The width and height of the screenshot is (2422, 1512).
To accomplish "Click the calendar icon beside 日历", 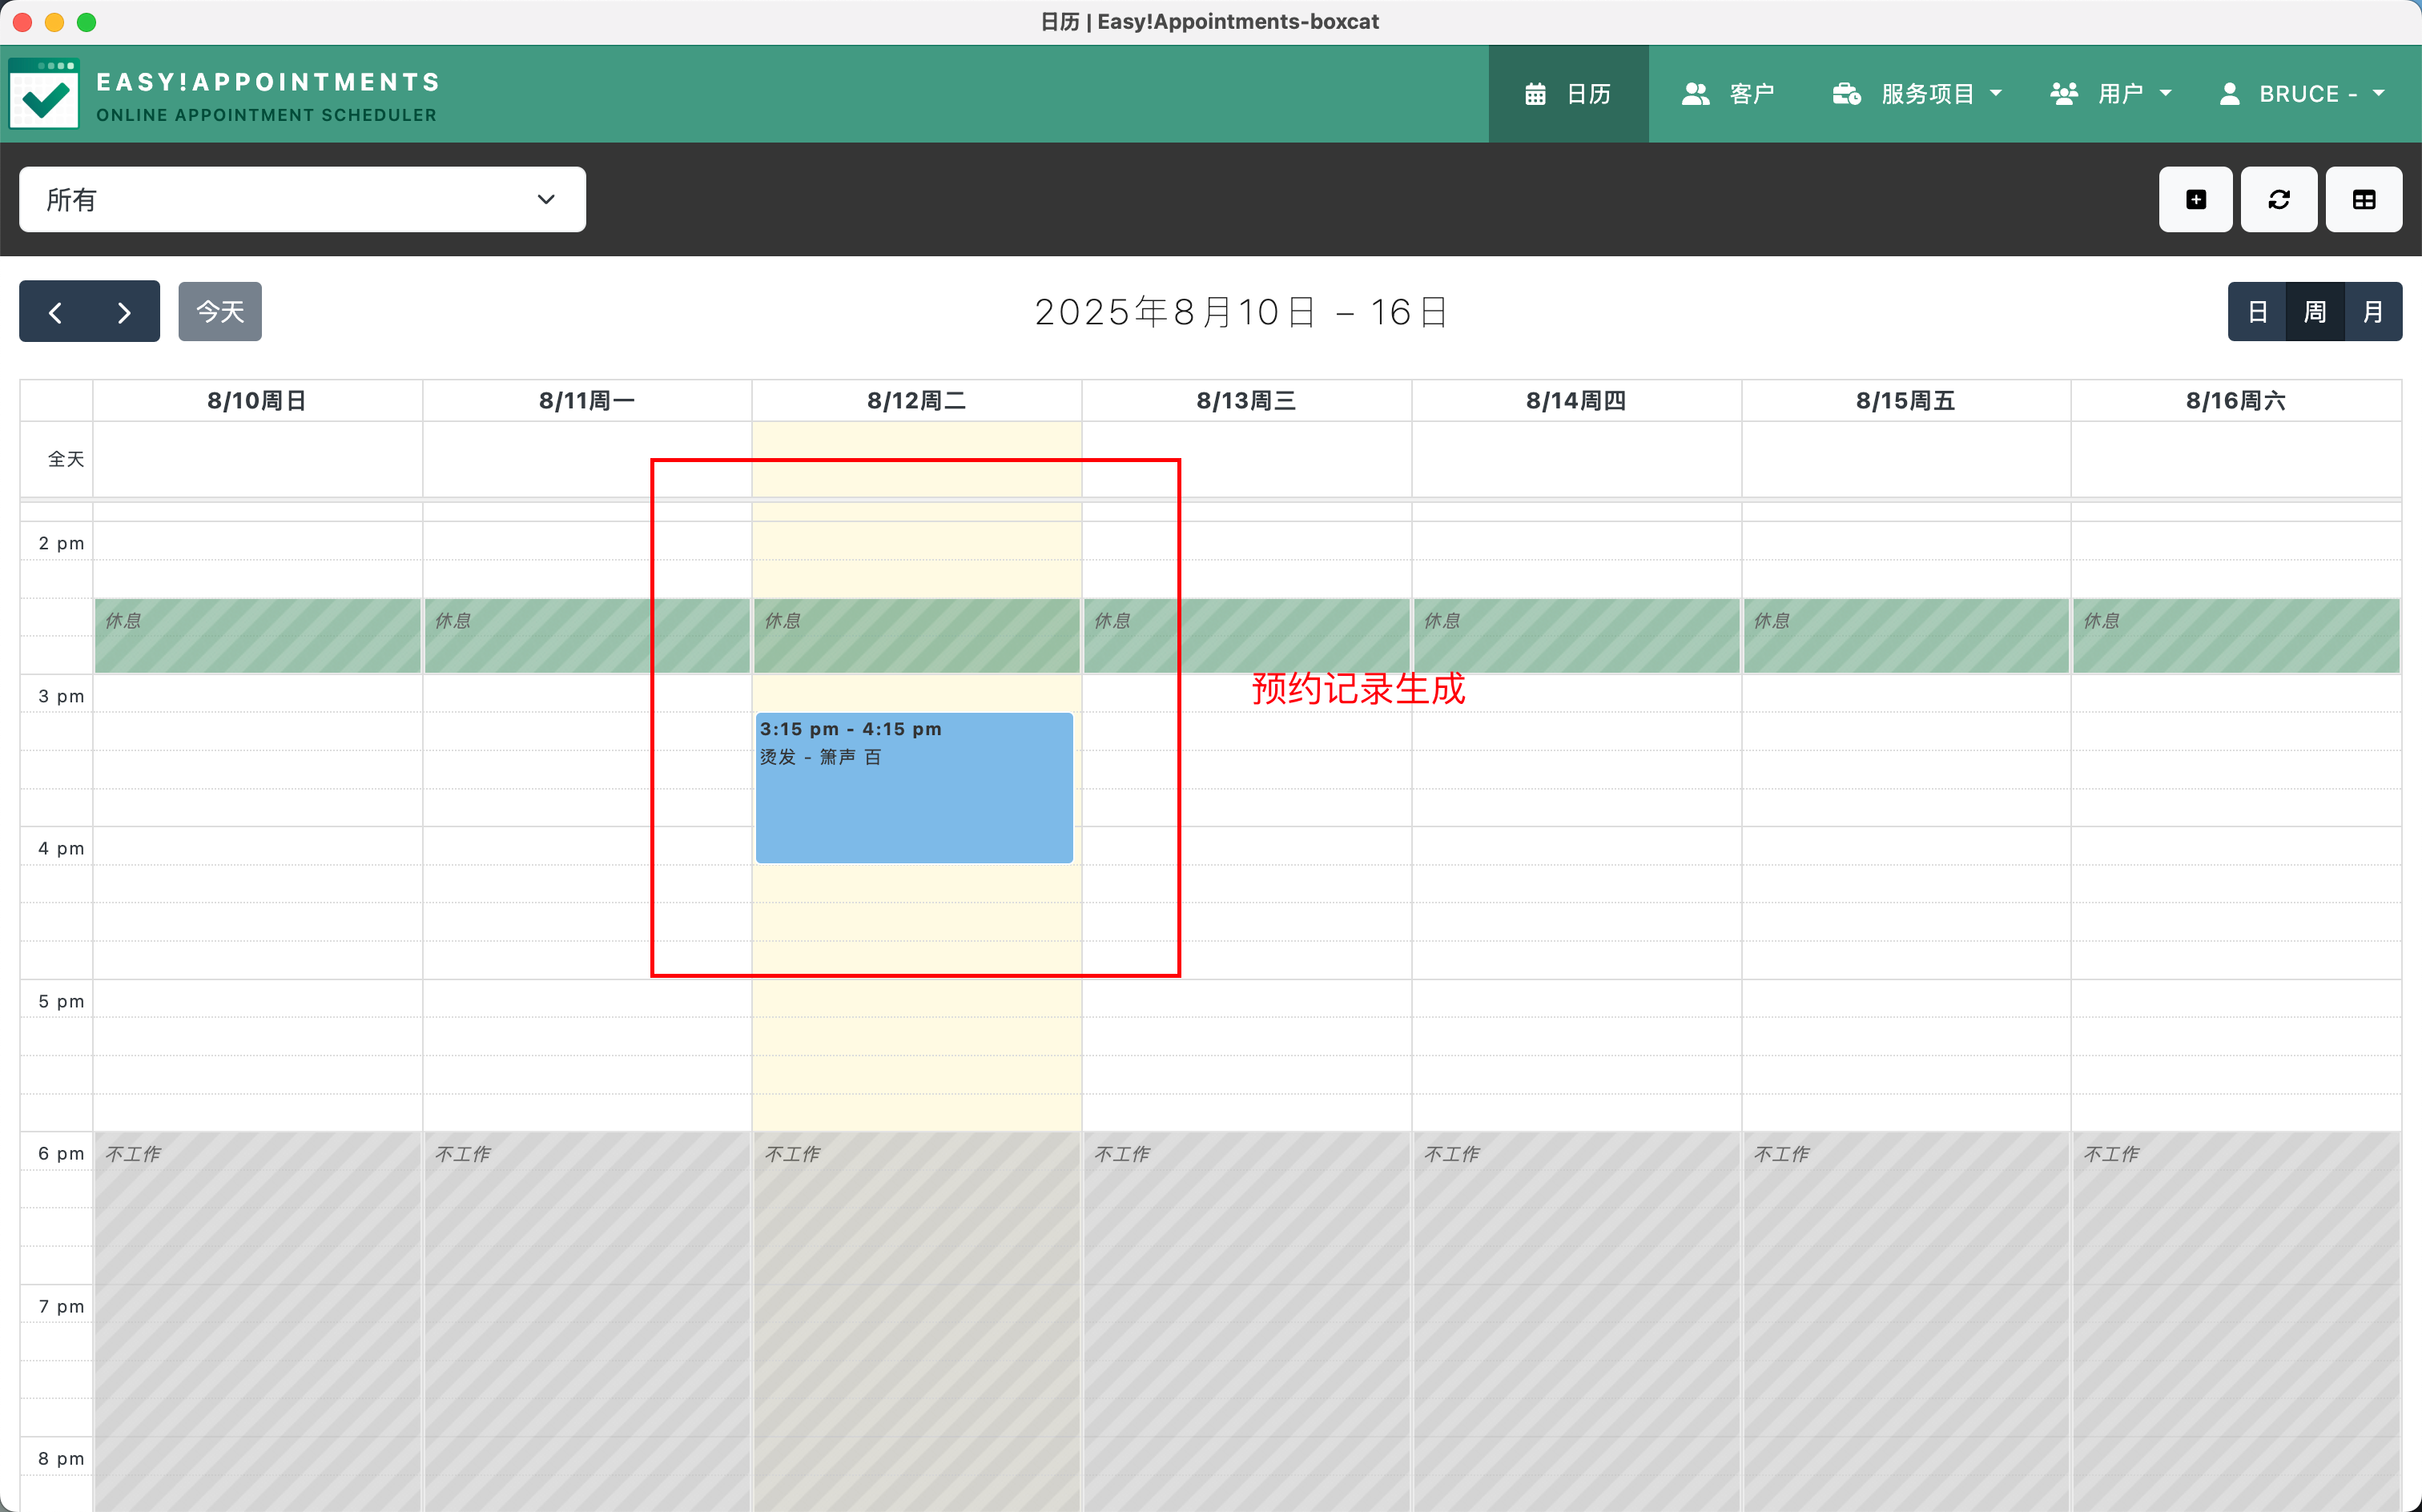I will tap(1536, 94).
